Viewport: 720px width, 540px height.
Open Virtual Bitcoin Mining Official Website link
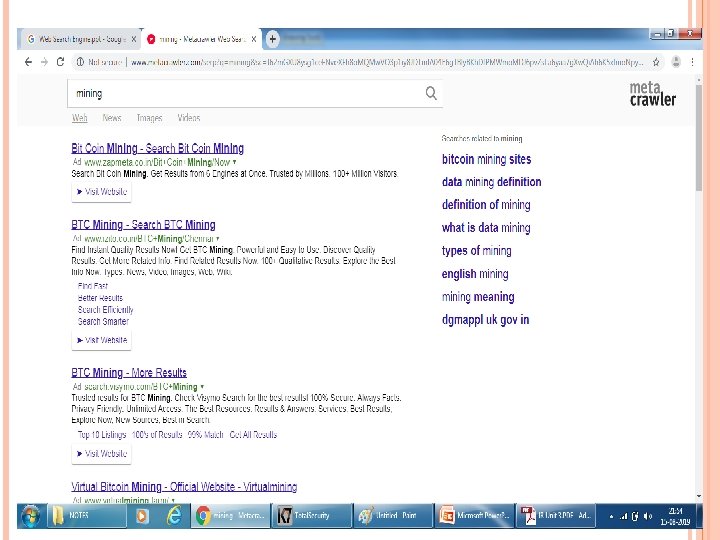[x=184, y=486]
